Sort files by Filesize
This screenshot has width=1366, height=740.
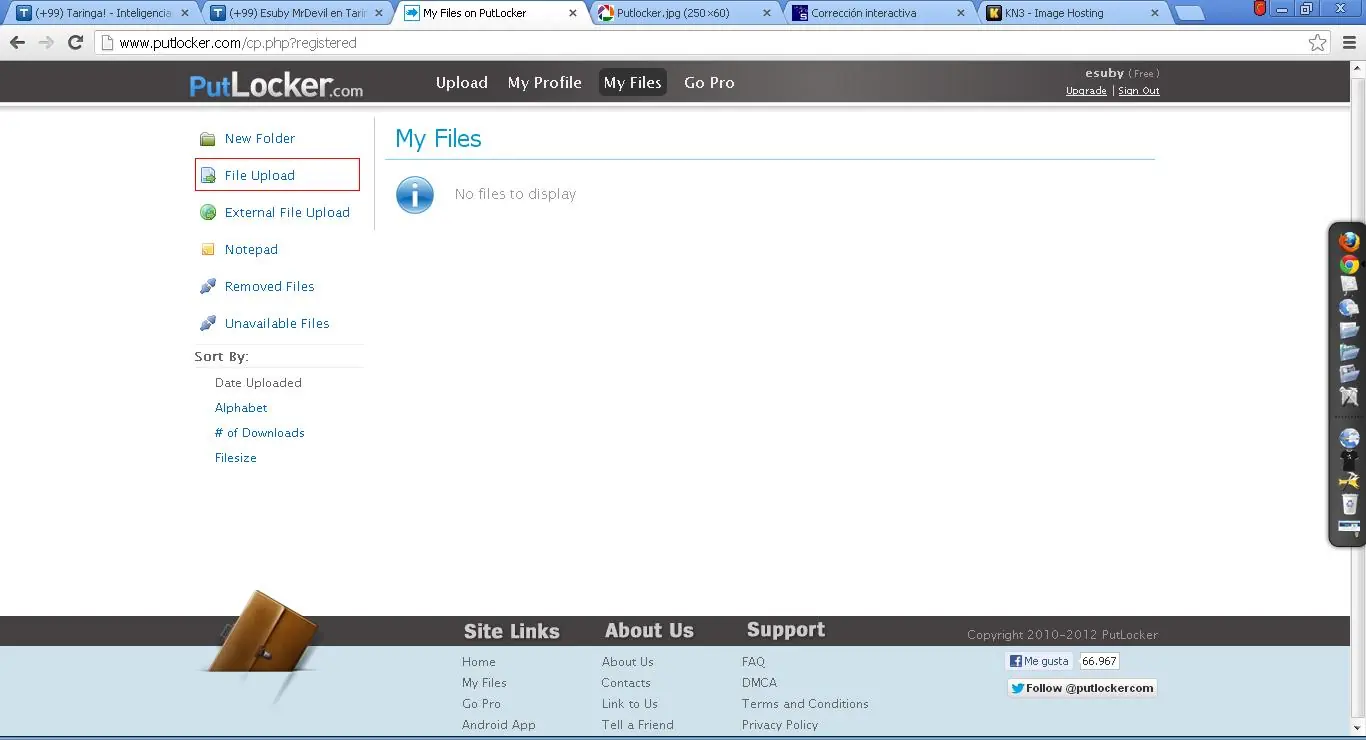click(236, 458)
